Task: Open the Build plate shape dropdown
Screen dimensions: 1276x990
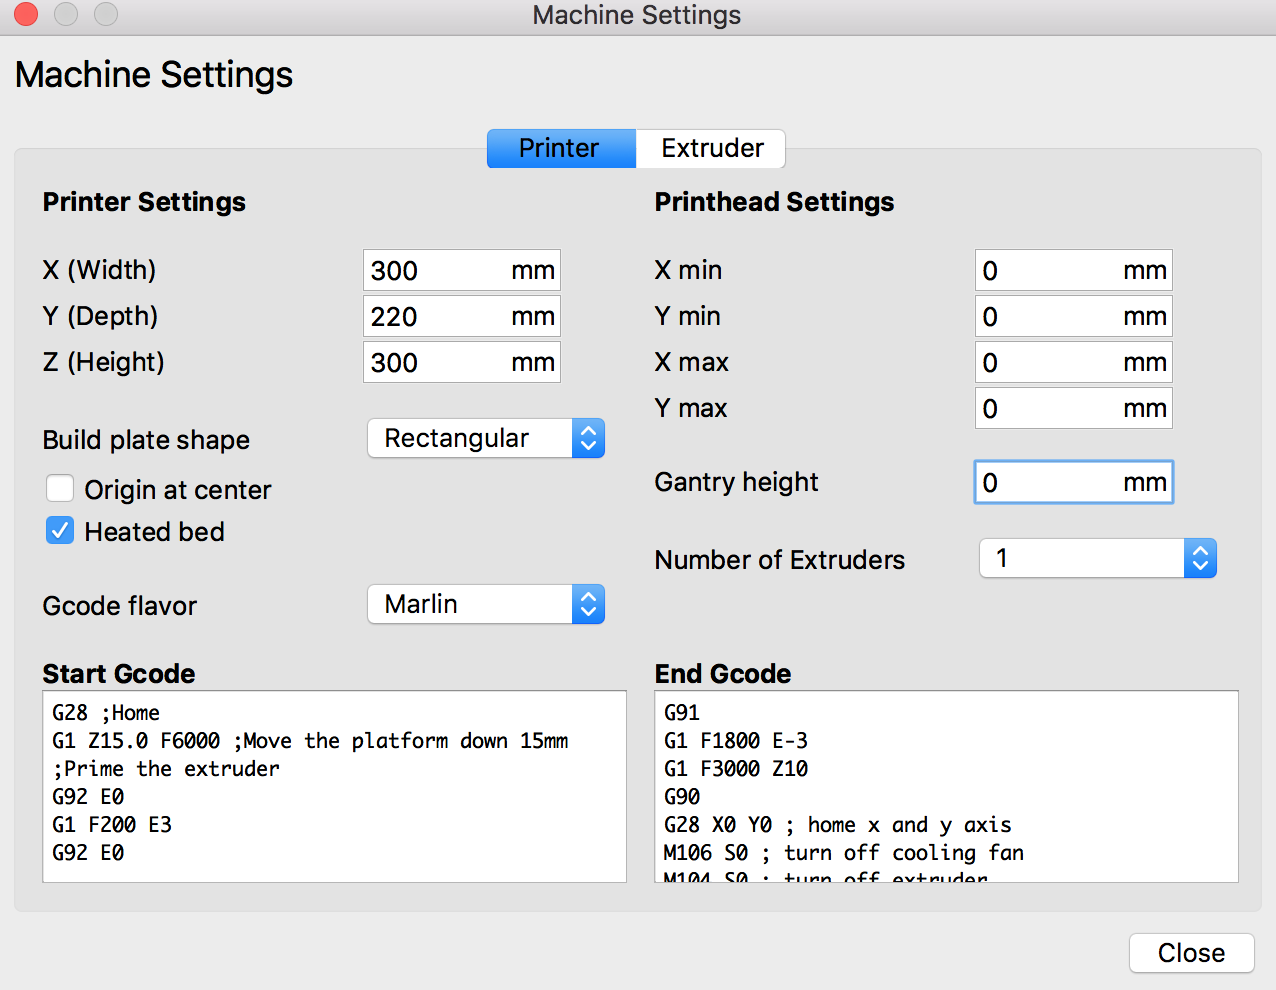Action: (x=486, y=438)
